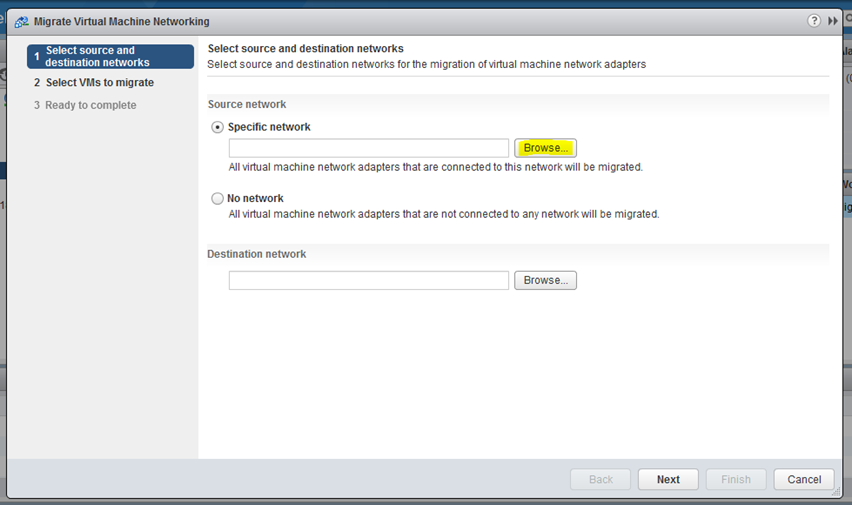The width and height of the screenshot is (852, 505).
Task: Browse for a destination network
Action: (546, 280)
